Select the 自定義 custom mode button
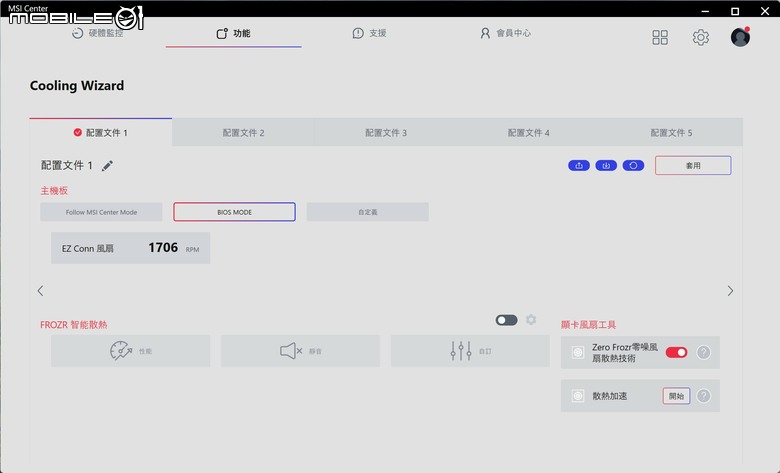 [x=368, y=212]
